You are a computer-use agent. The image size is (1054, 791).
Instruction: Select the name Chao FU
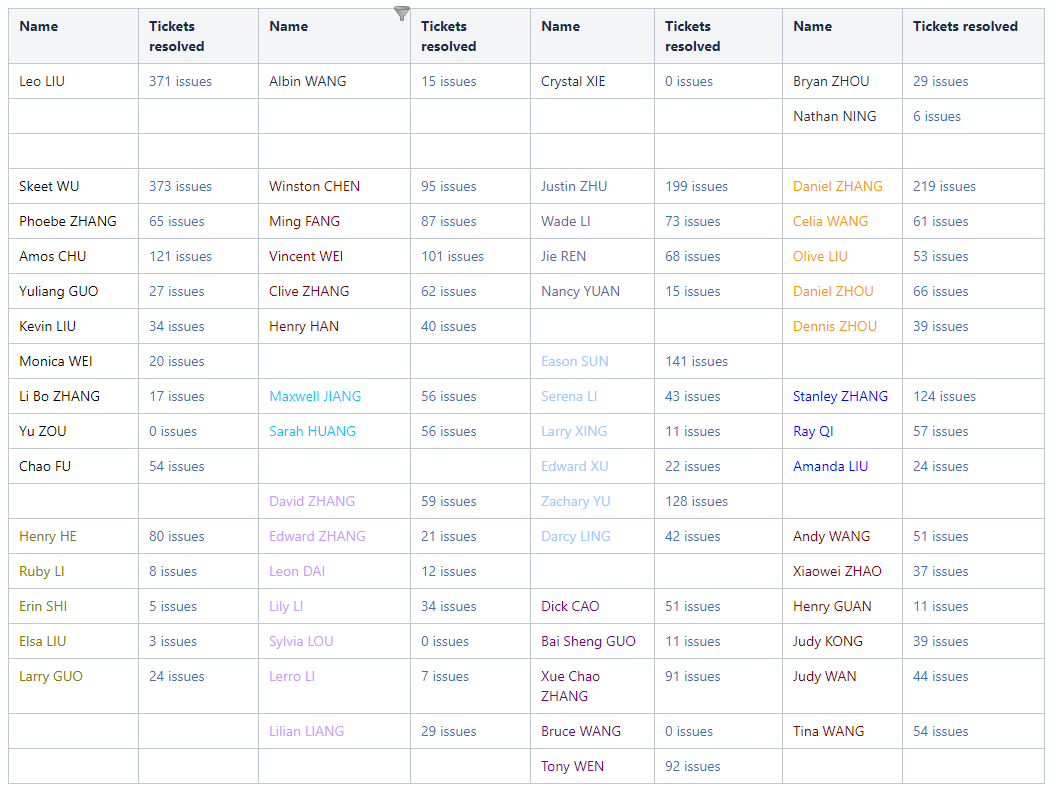(45, 466)
